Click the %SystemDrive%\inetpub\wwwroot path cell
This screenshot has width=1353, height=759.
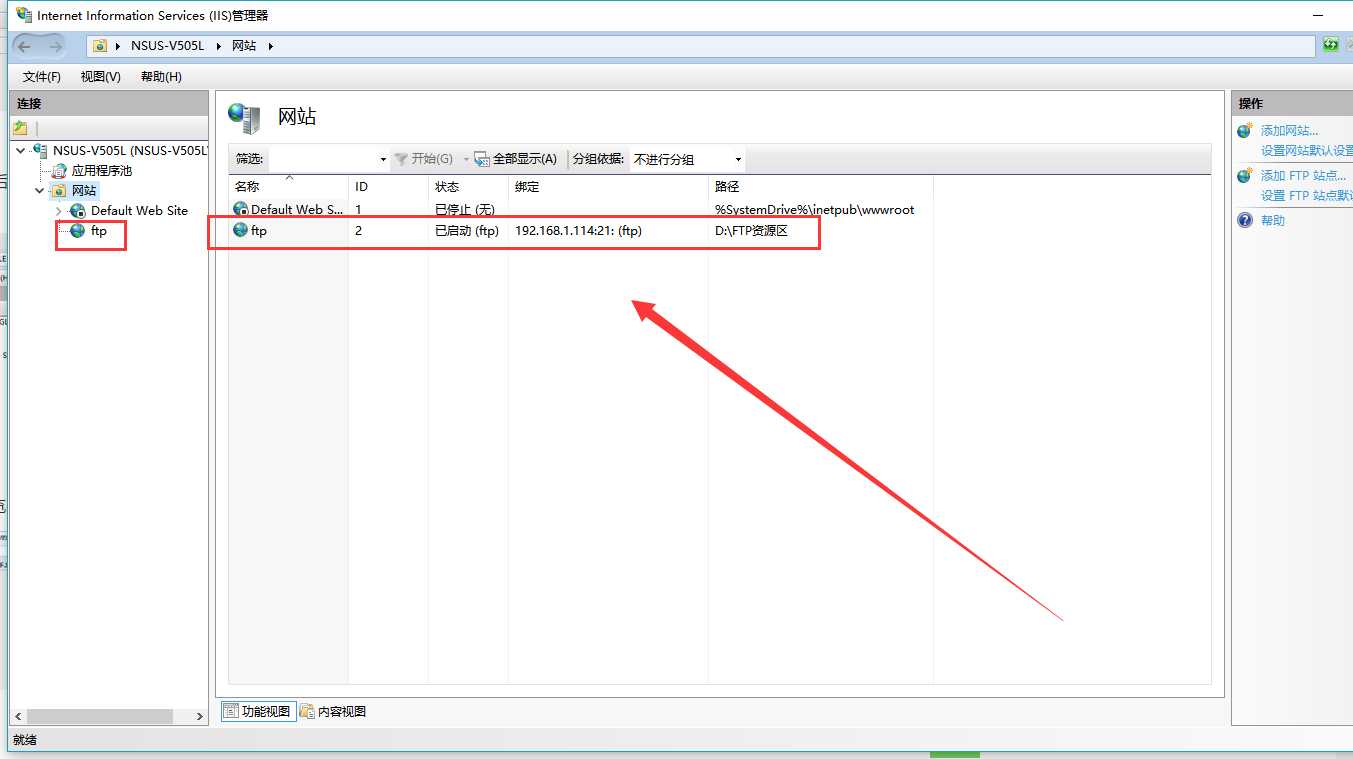click(x=815, y=210)
